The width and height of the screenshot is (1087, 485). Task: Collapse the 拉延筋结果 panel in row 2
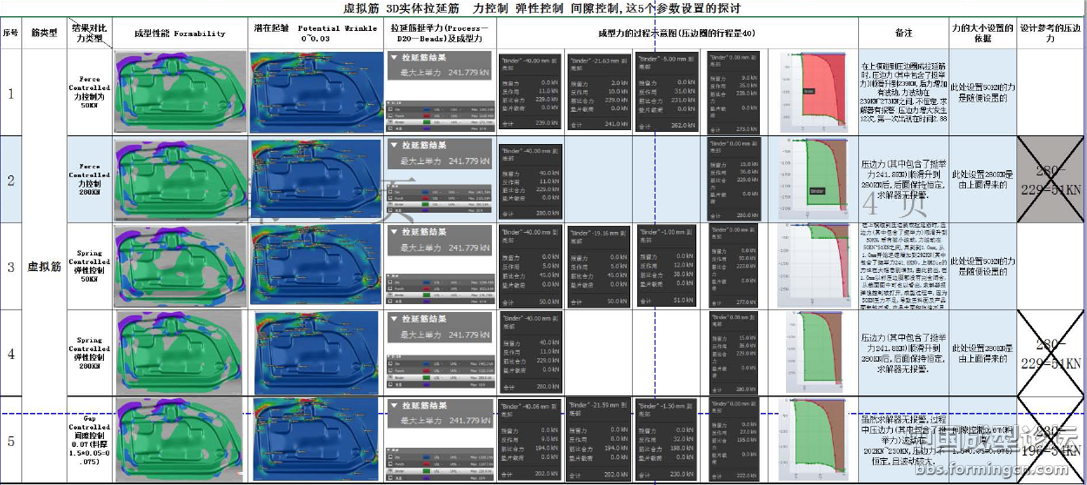coord(394,146)
